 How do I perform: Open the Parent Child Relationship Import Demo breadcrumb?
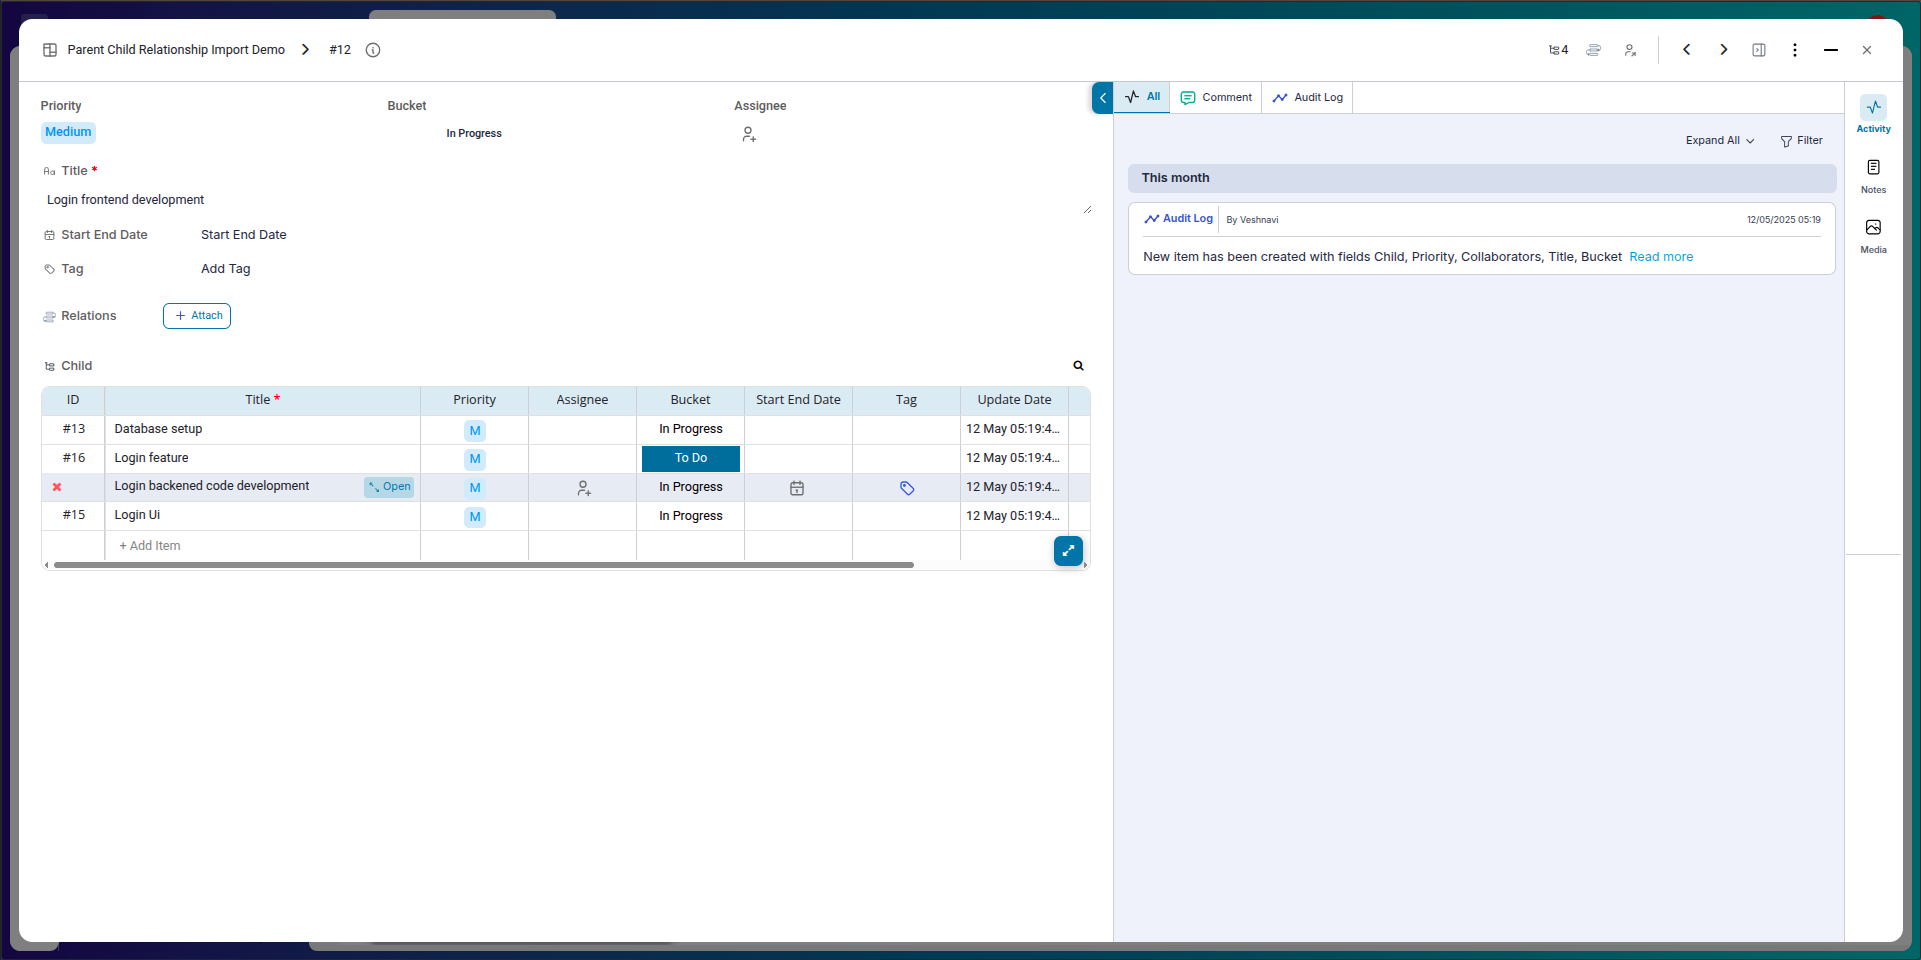pyautogui.click(x=176, y=50)
